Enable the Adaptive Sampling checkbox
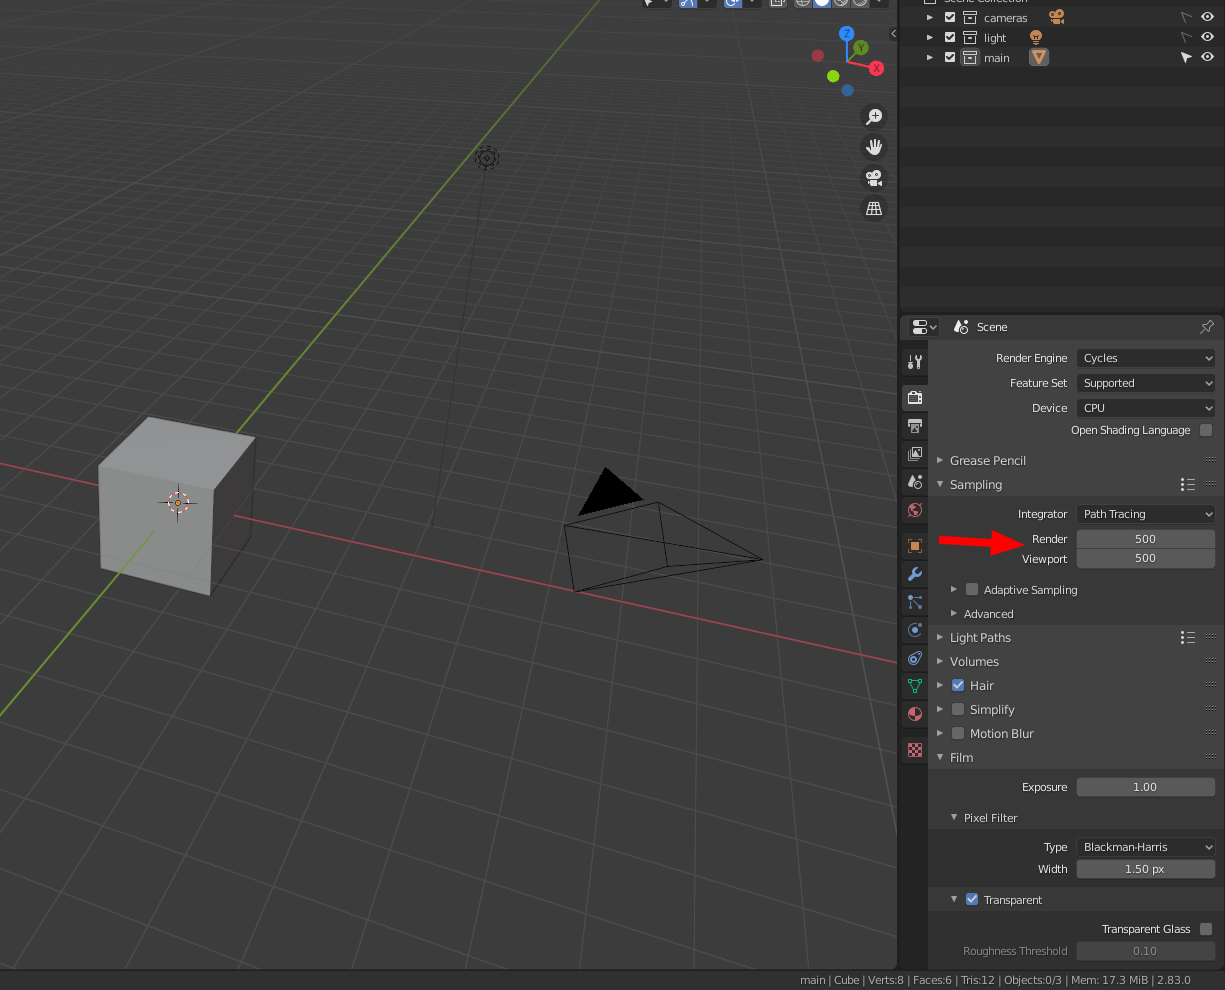The width and height of the screenshot is (1225, 990). pos(972,589)
